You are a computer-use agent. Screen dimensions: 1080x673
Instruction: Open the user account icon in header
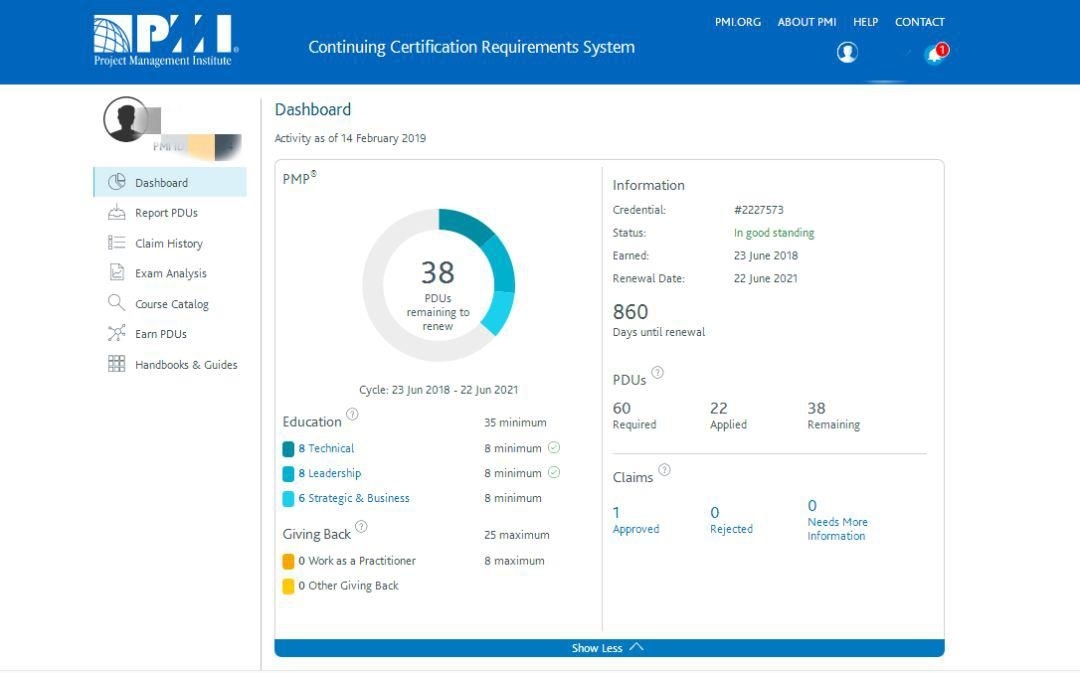[x=847, y=53]
